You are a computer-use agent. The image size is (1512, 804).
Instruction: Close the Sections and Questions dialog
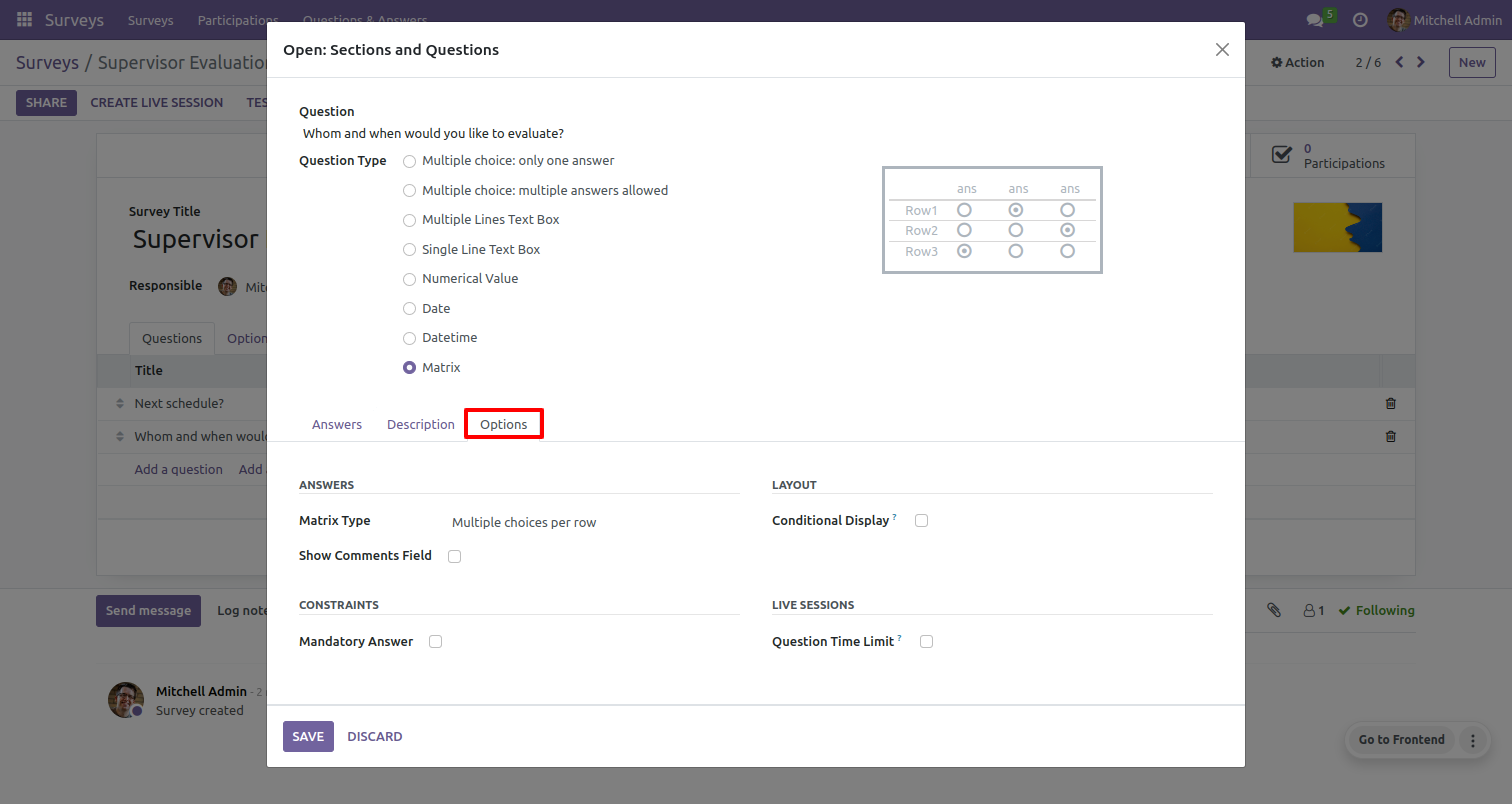(x=1222, y=50)
